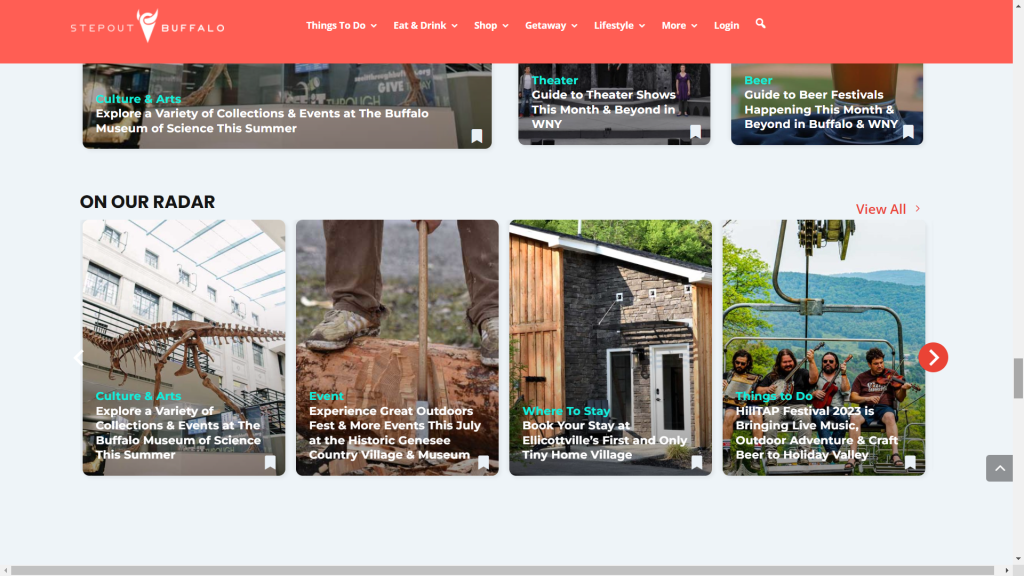
Task: Click the On Our Radar heading
Action: click(147, 202)
